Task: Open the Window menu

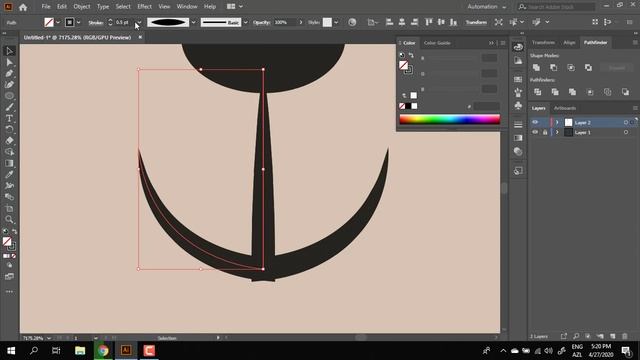Action: [187, 7]
